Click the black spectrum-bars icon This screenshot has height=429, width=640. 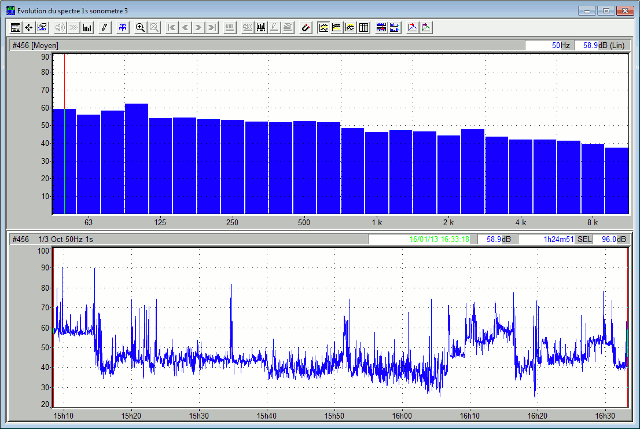point(261,27)
